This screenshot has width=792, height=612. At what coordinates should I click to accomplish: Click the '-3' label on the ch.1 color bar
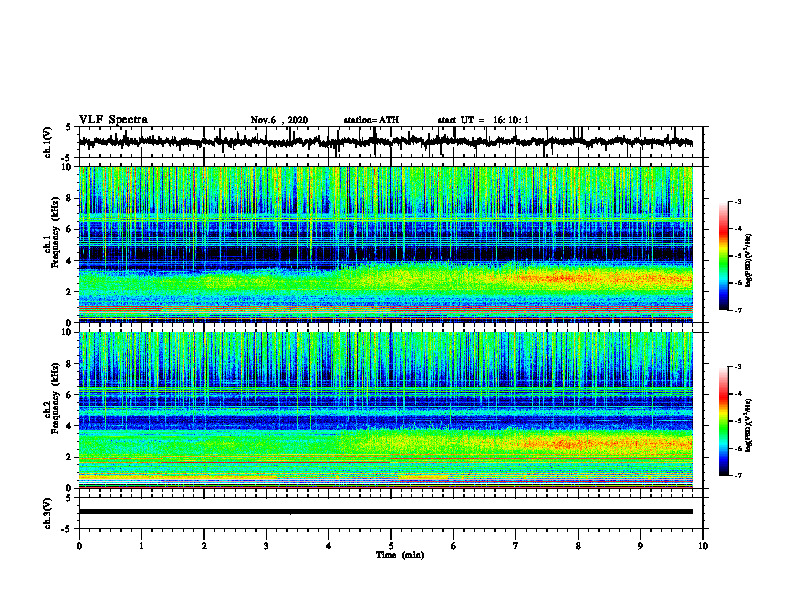point(738,201)
